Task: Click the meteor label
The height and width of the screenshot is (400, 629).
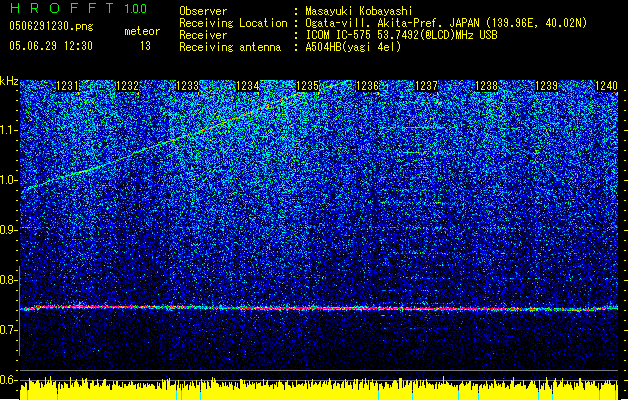Action: [142, 31]
